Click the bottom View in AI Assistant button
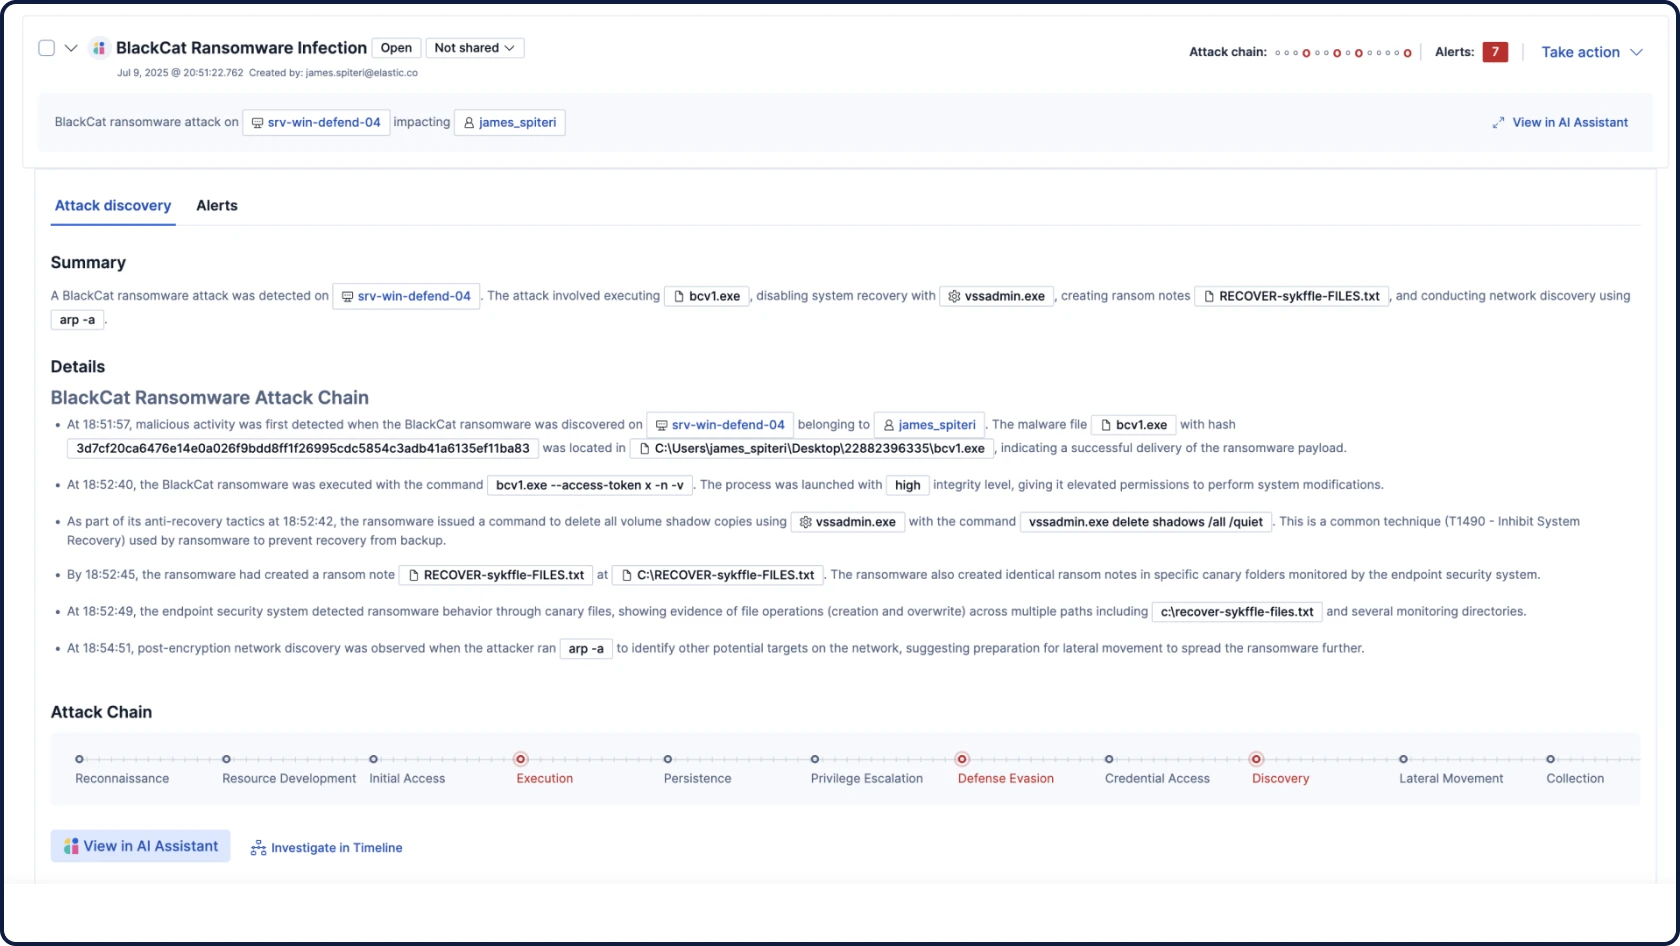Image resolution: width=1680 pixels, height=946 pixels. point(141,846)
